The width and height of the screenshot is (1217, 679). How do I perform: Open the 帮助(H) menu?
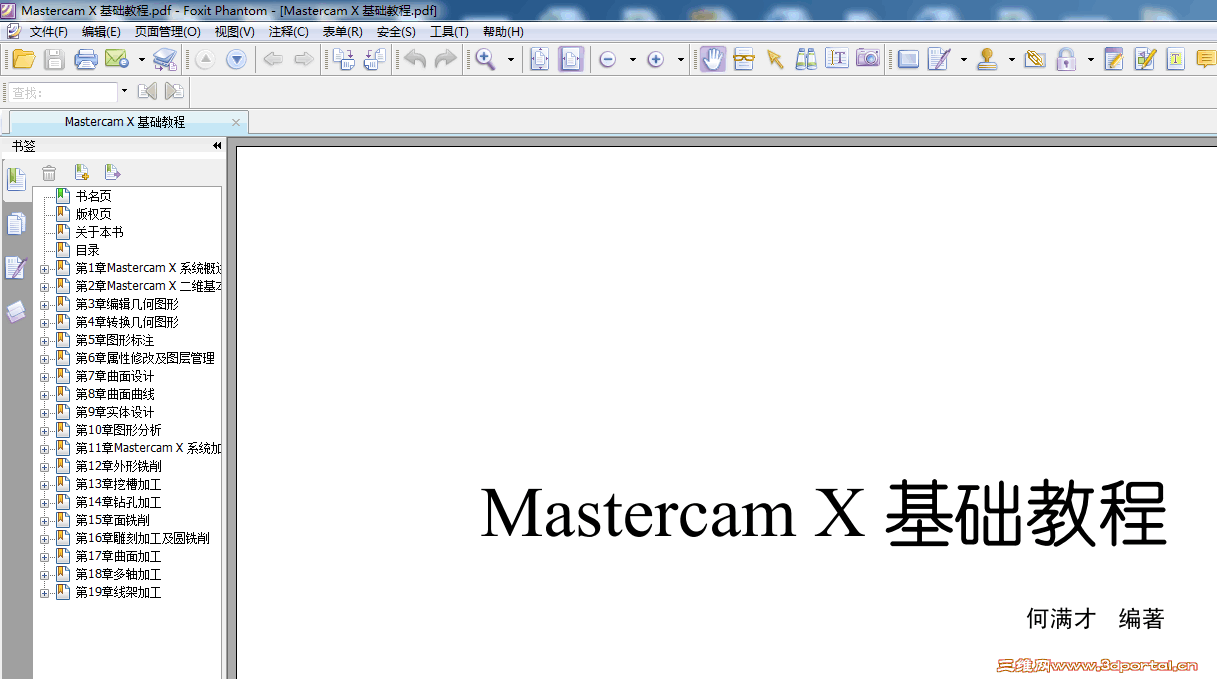[503, 32]
